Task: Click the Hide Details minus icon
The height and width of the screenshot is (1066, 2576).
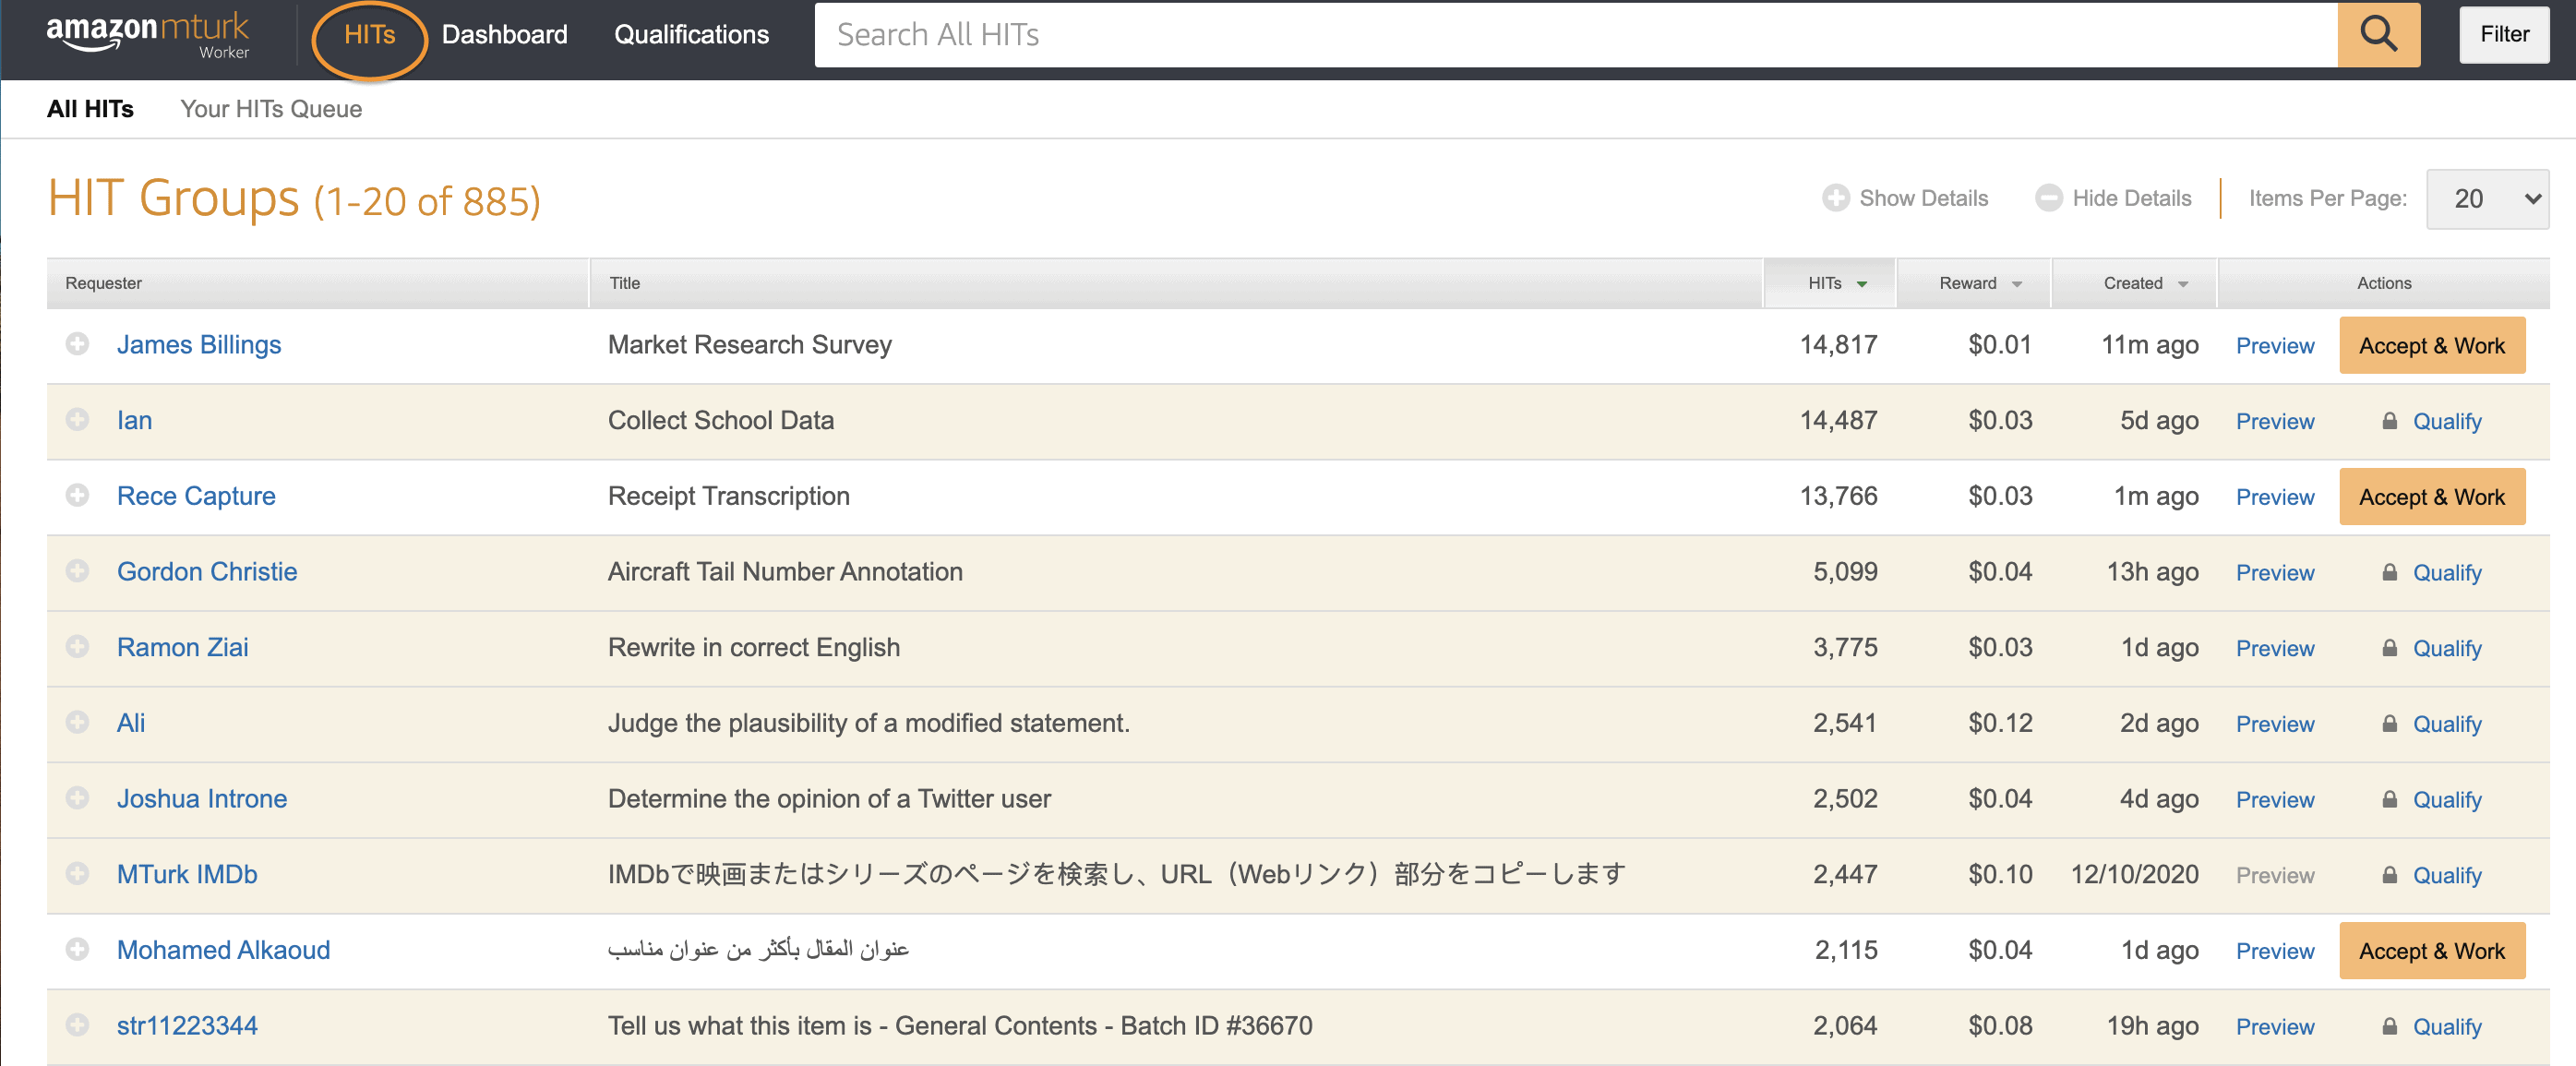Action: [x=2048, y=198]
